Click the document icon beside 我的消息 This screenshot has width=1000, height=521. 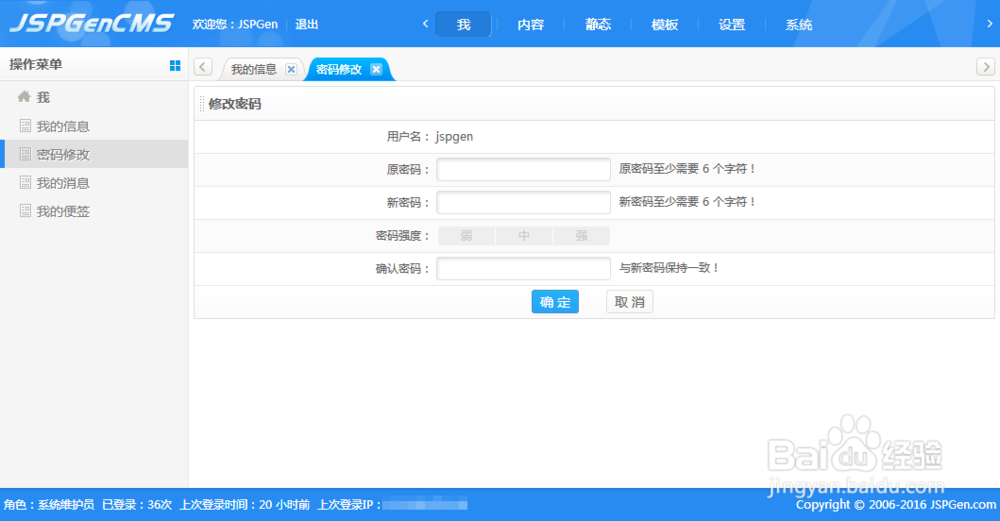click(25, 182)
